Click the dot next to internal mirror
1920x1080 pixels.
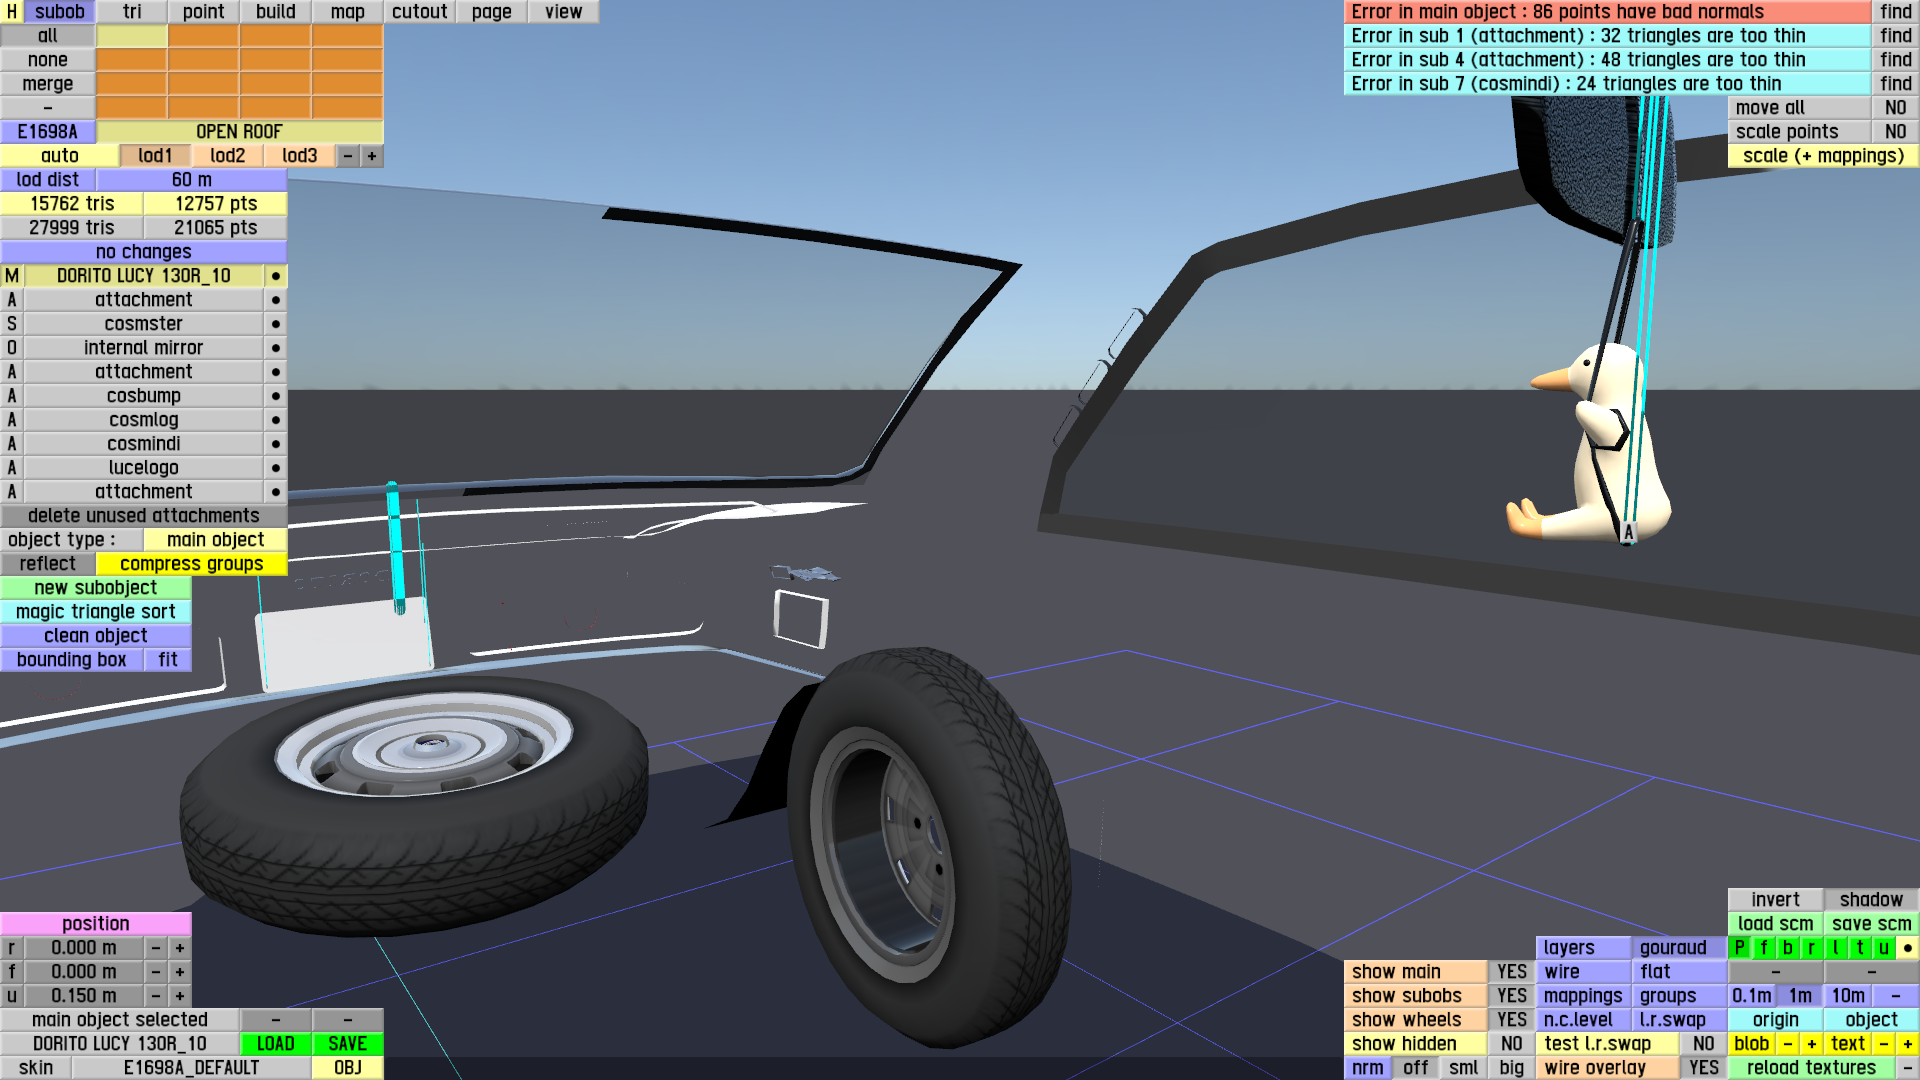[x=275, y=348]
